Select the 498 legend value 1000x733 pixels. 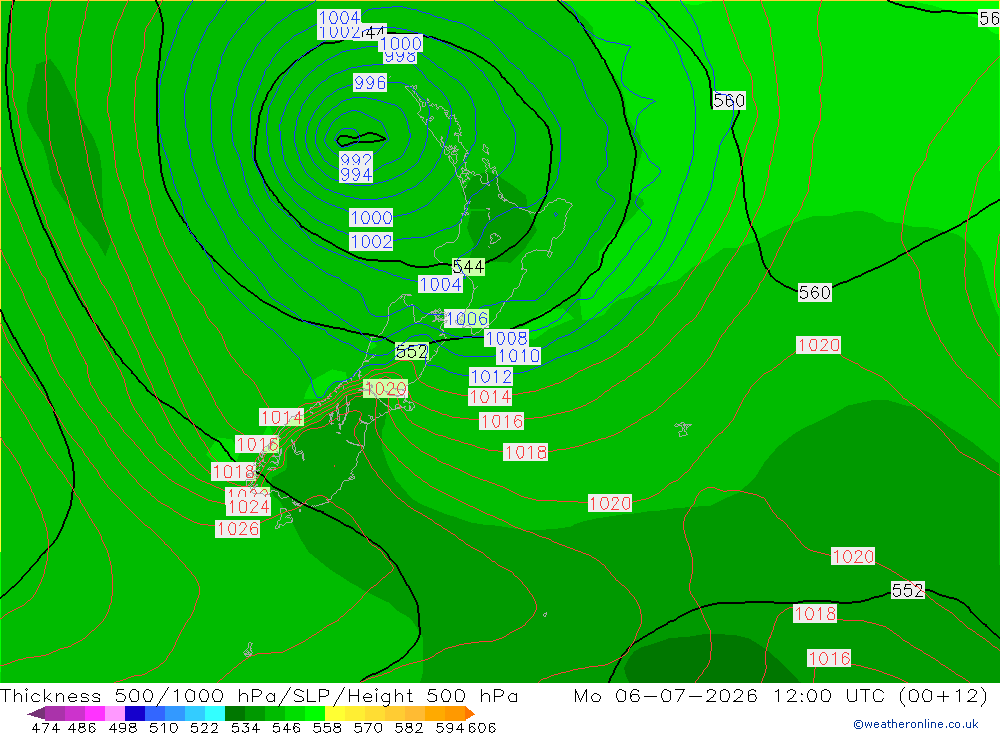[x=122, y=728]
